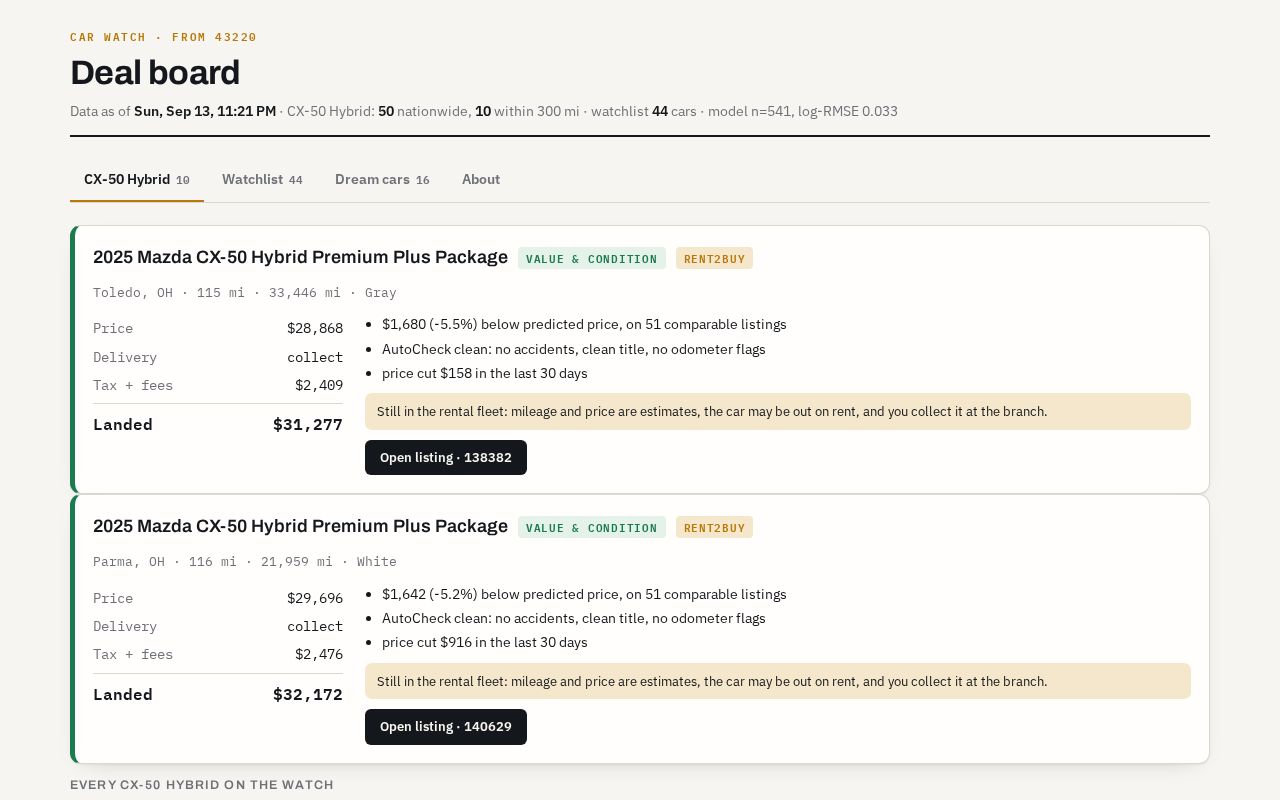The height and width of the screenshot is (800, 1280).
Task: Click the $29,696 price value
Action: pos(315,599)
